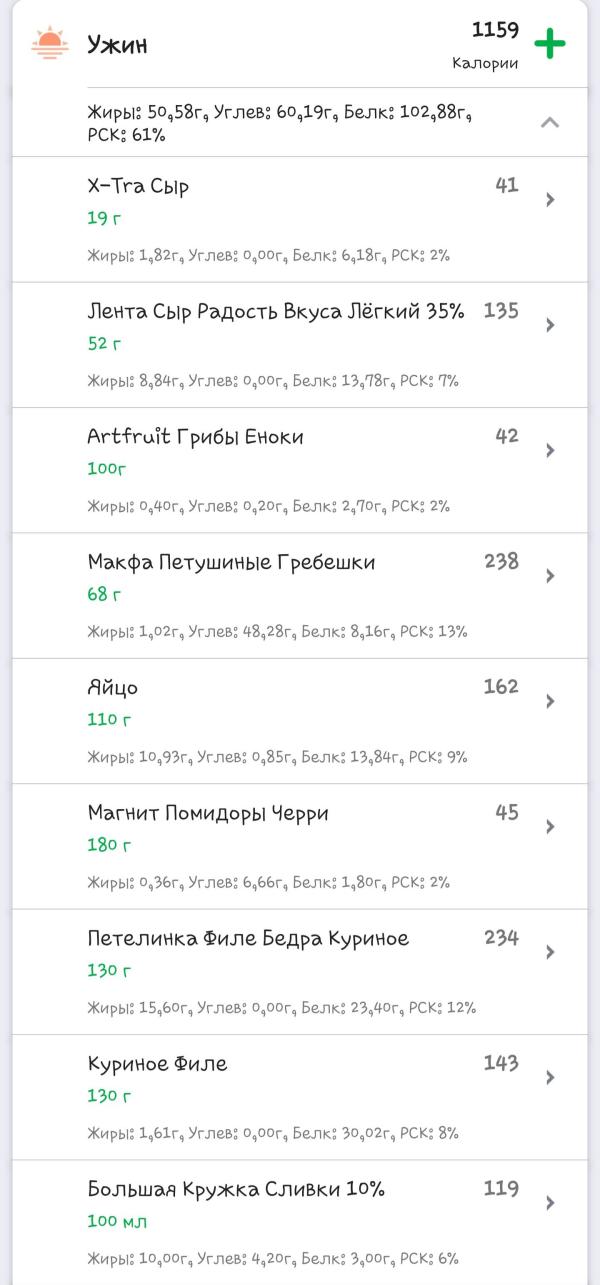
Task: Open arrow for Большая Кружка Сливки 10%
Action: pyautogui.click(x=550, y=1203)
